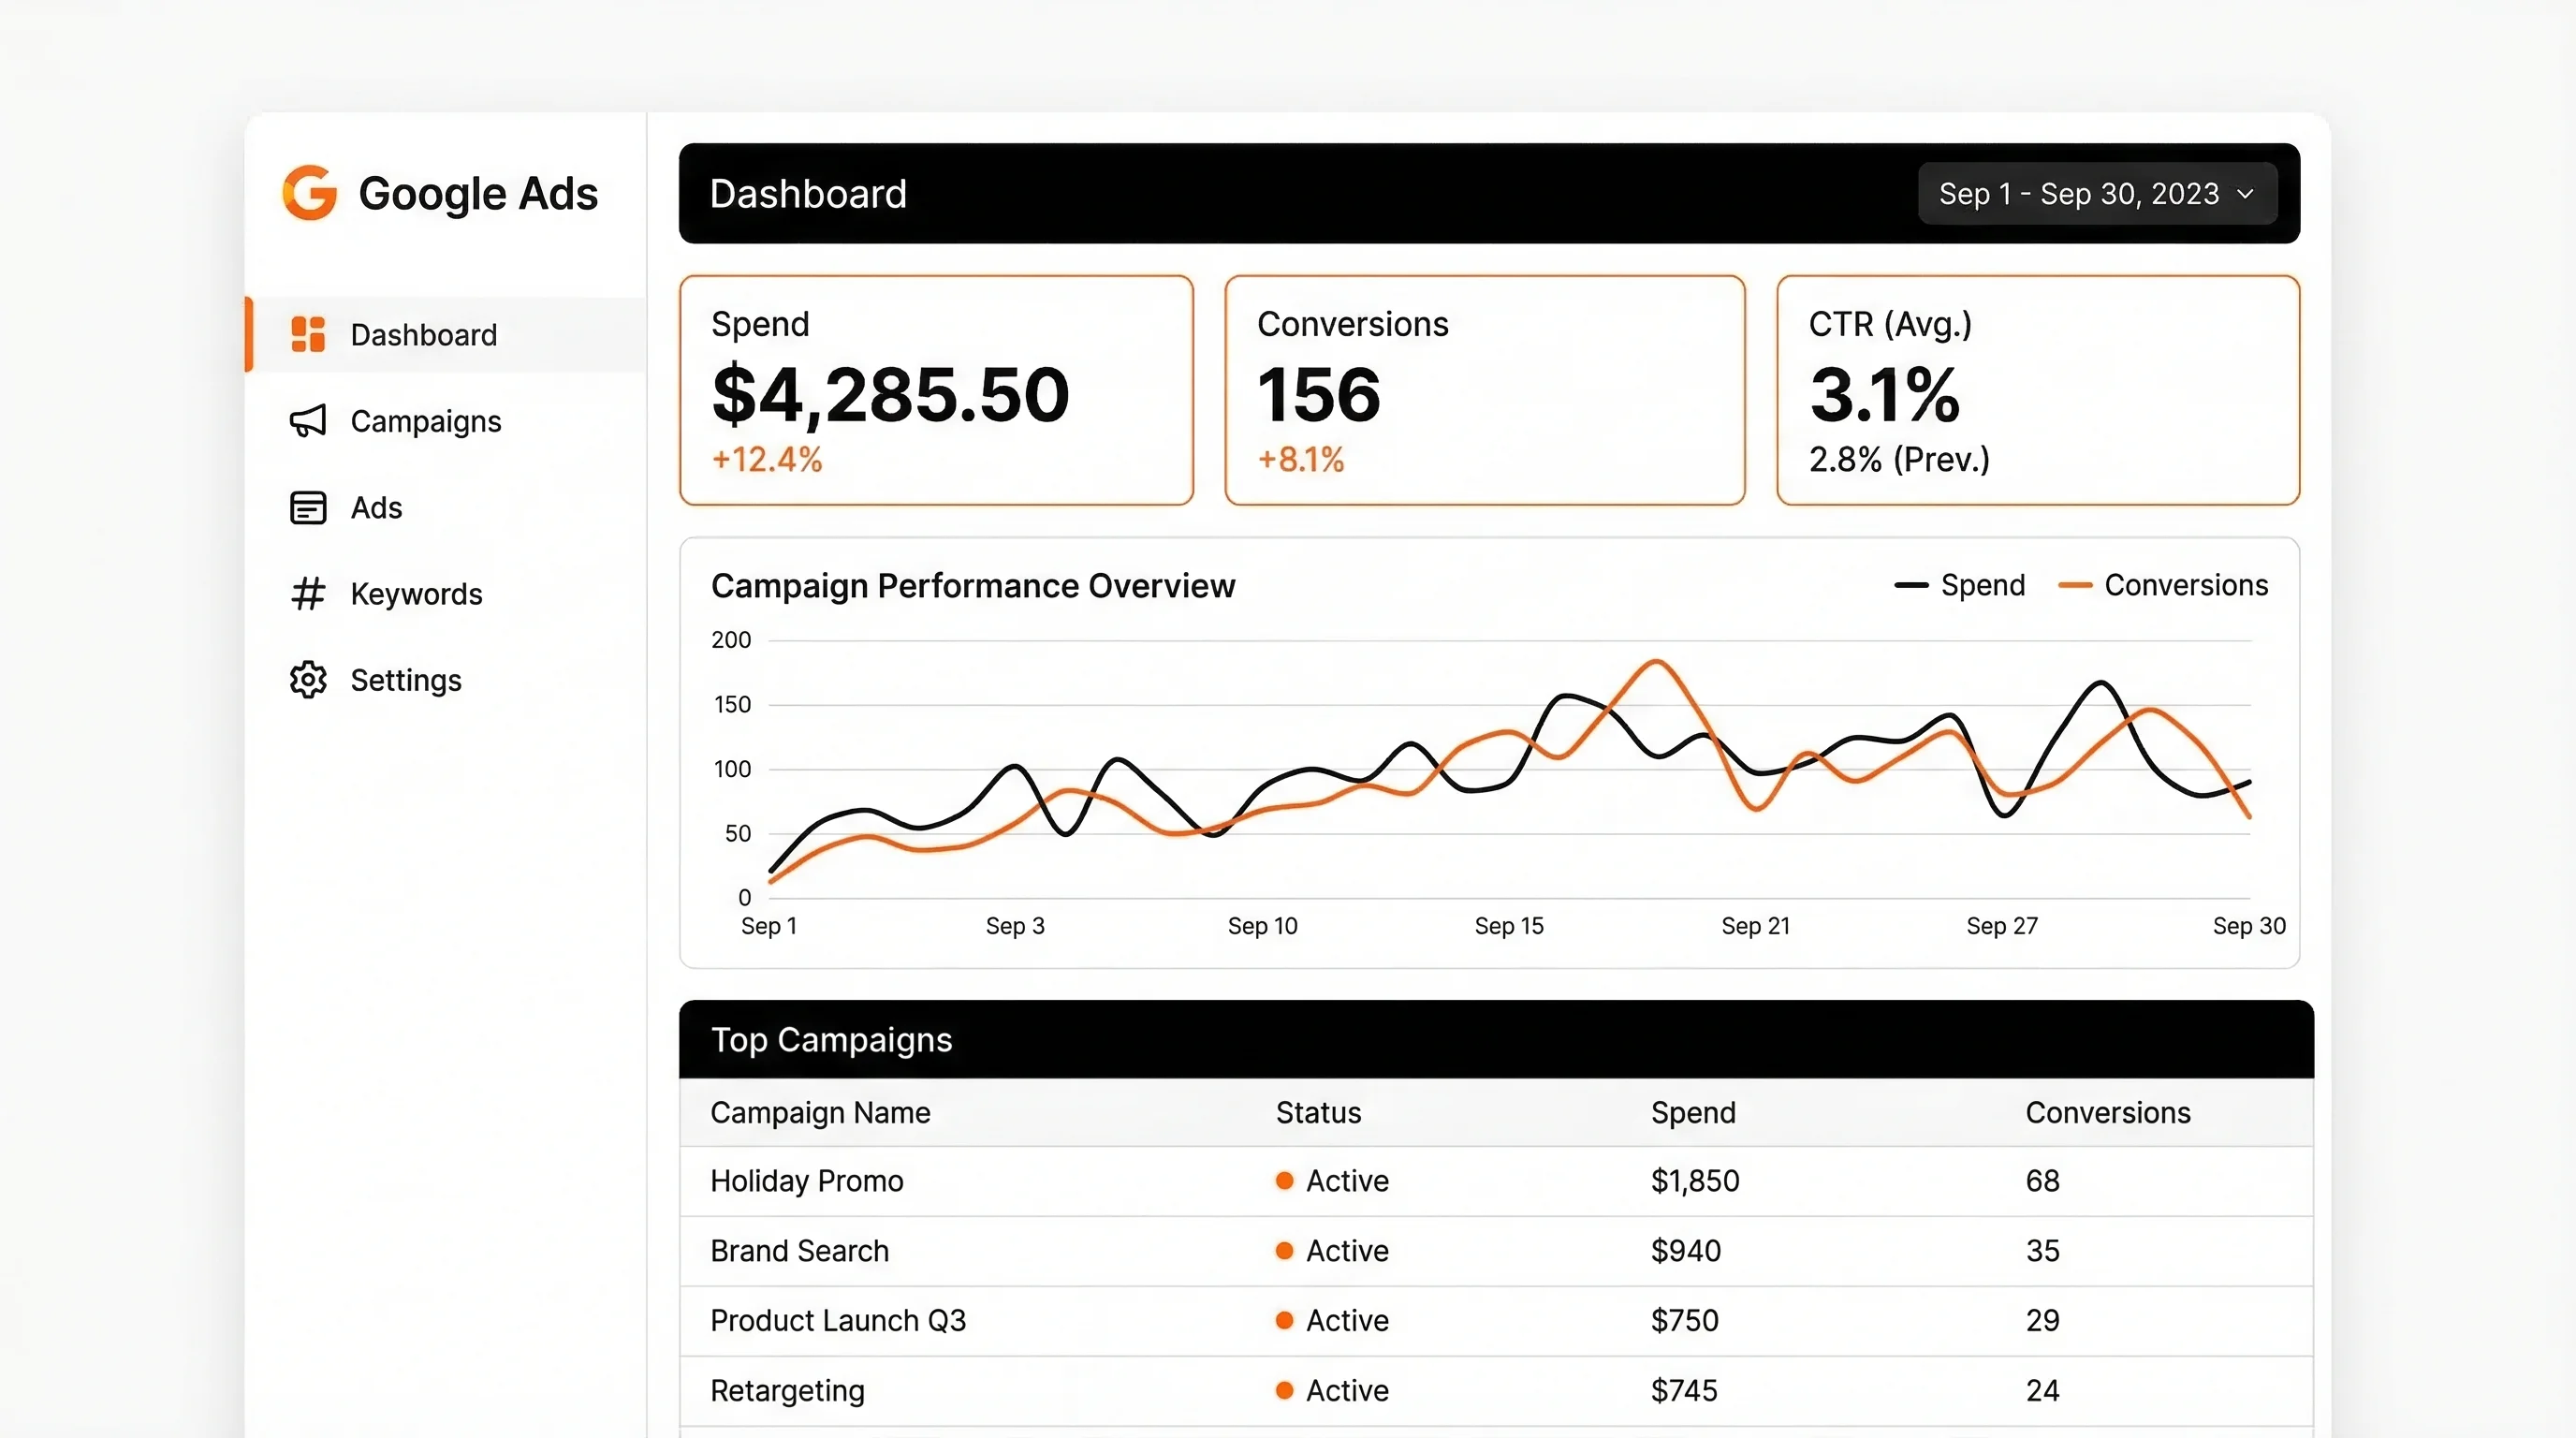Select the Ads icon in the sidebar
The height and width of the screenshot is (1438, 2576).
coord(308,507)
